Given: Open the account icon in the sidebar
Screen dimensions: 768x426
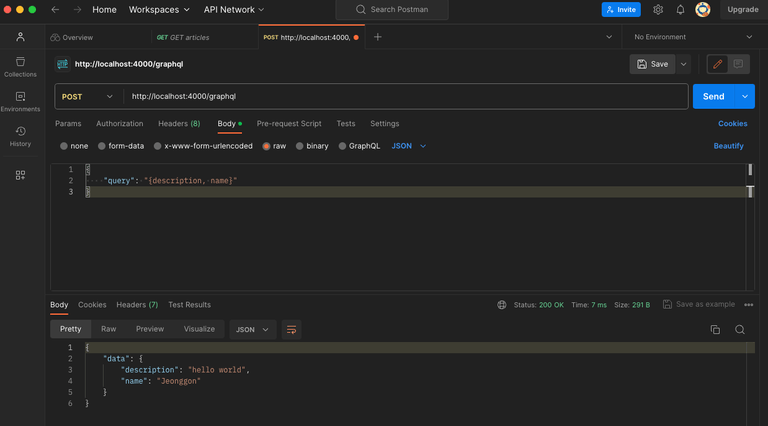Looking at the screenshot, I should [x=20, y=37].
